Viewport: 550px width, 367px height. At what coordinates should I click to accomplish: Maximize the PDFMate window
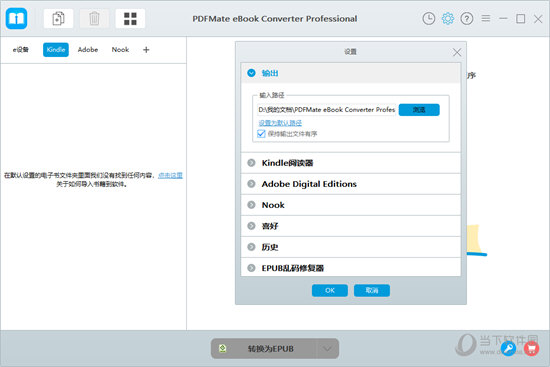(521, 18)
